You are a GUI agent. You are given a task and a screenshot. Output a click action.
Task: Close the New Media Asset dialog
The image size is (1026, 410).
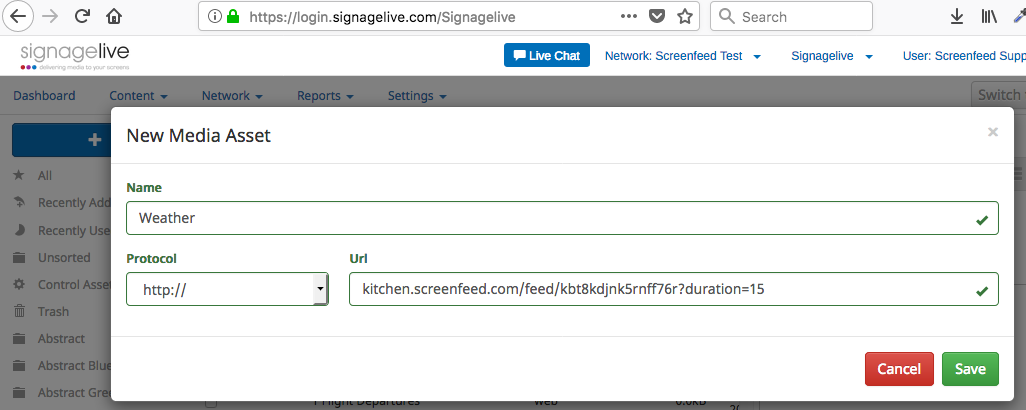(992, 132)
